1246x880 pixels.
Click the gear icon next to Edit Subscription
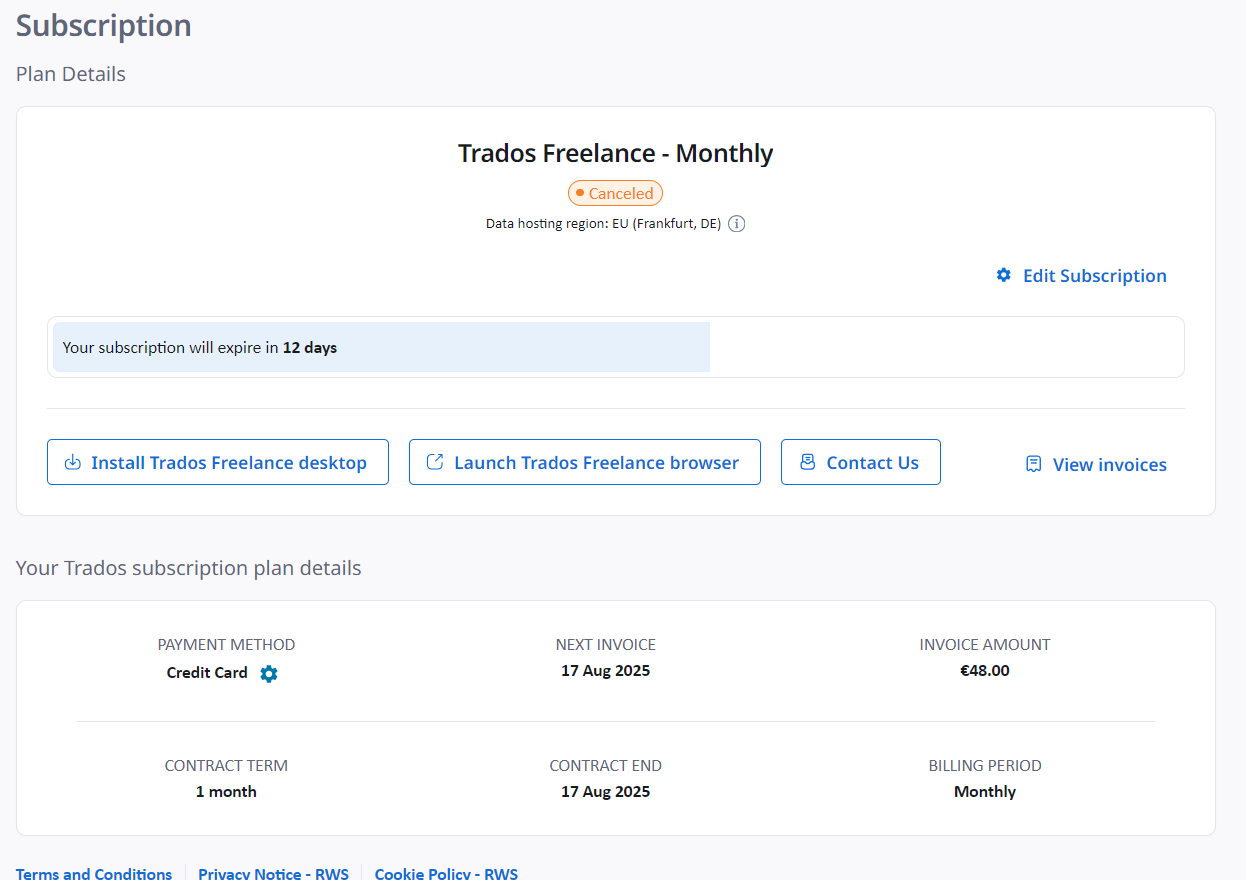[1003, 275]
